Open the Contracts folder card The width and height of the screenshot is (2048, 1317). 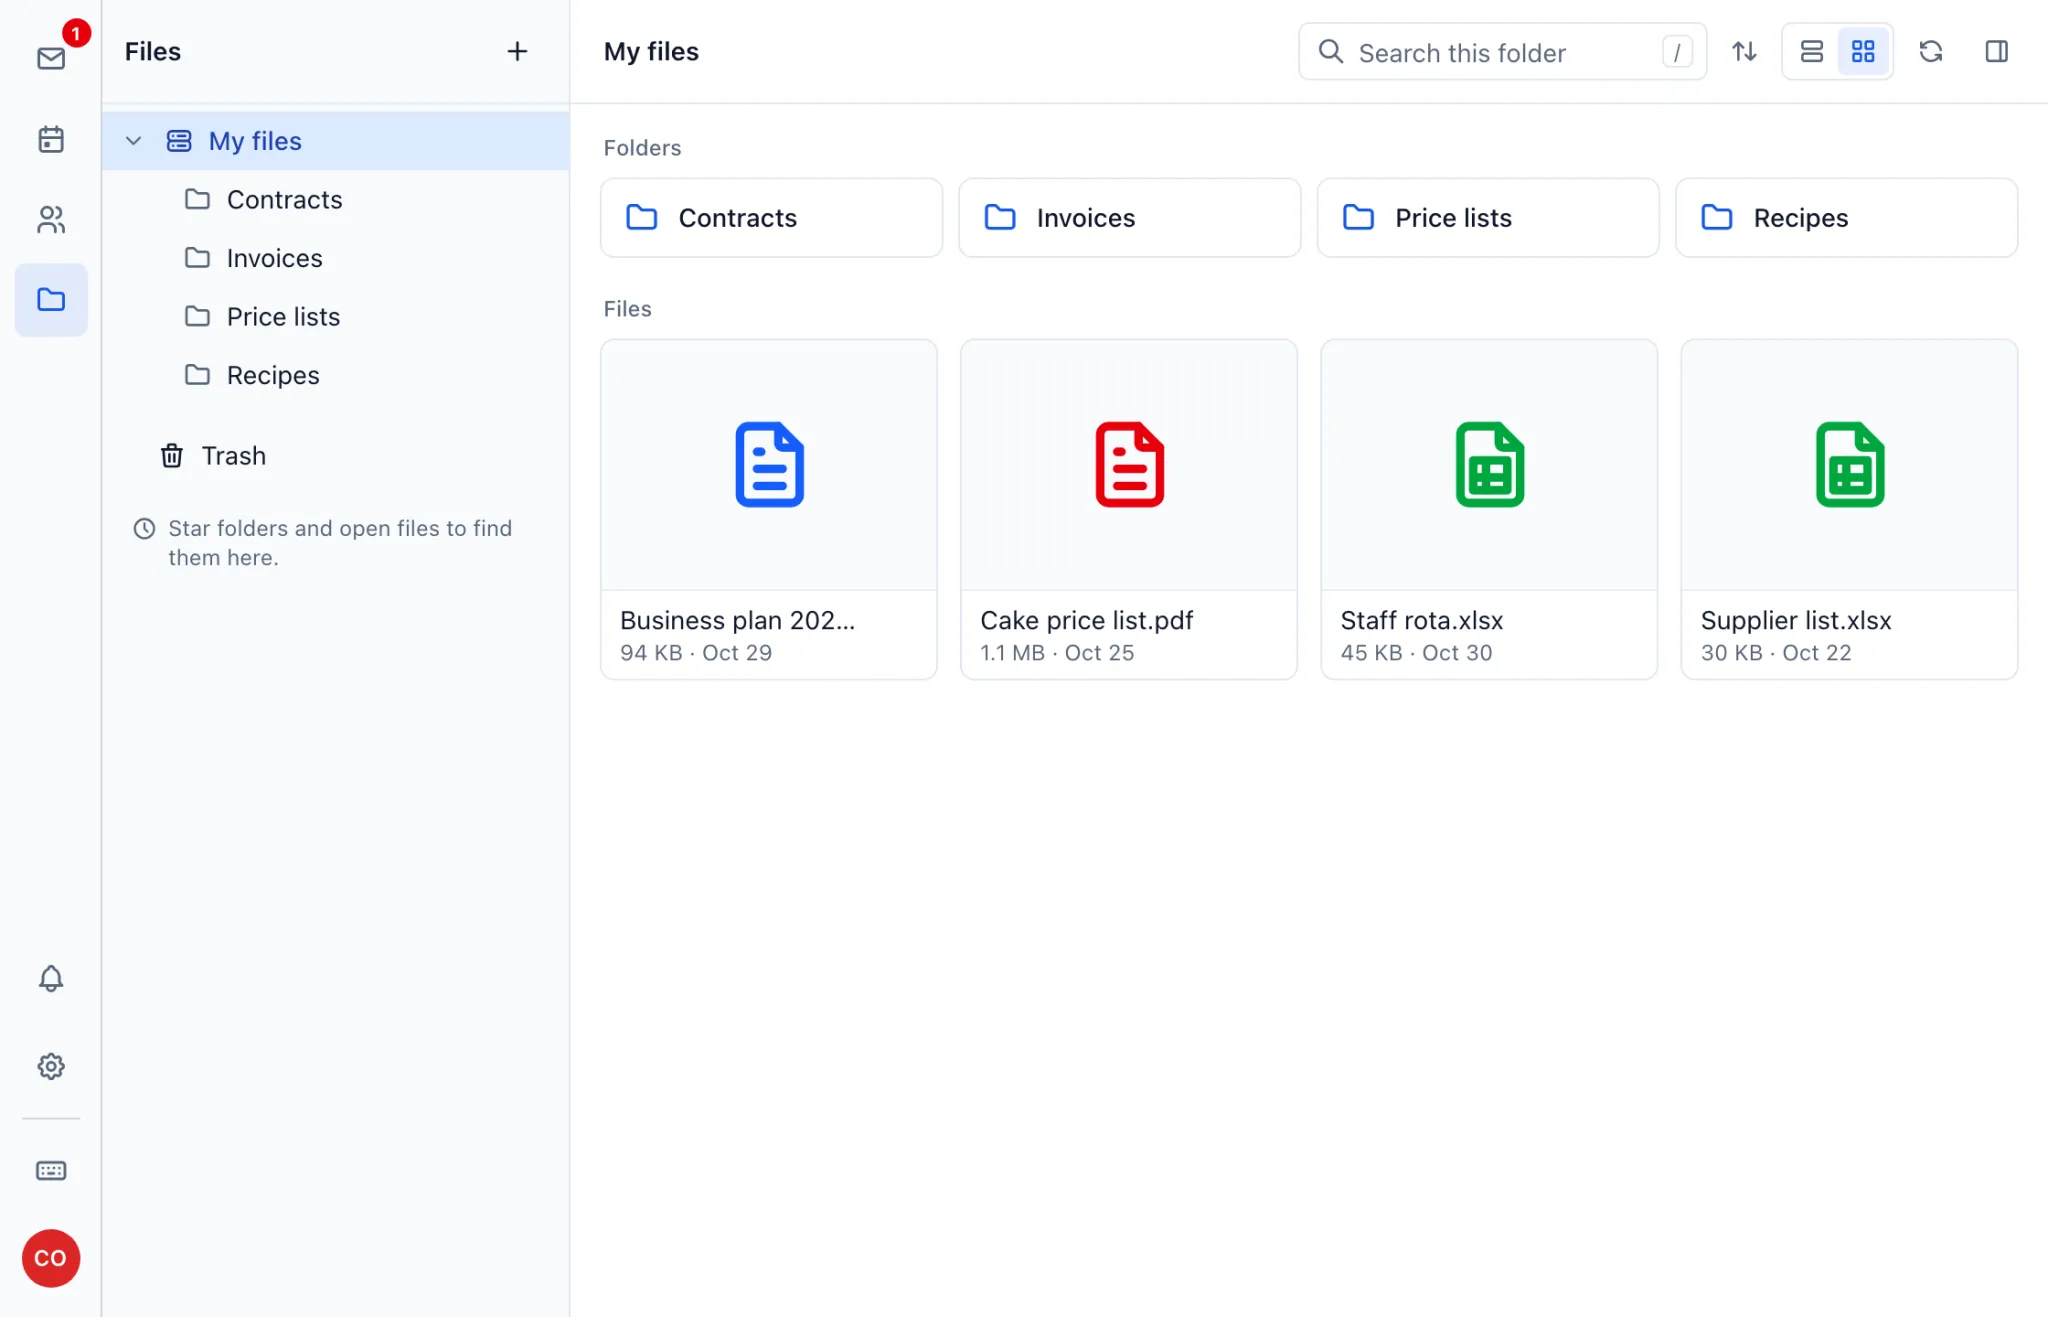pos(771,218)
